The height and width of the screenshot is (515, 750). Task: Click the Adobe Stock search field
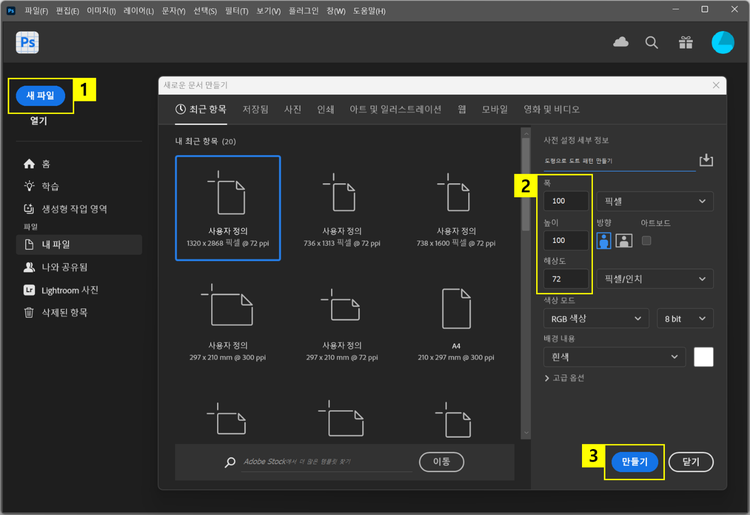(x=327, y=462)
